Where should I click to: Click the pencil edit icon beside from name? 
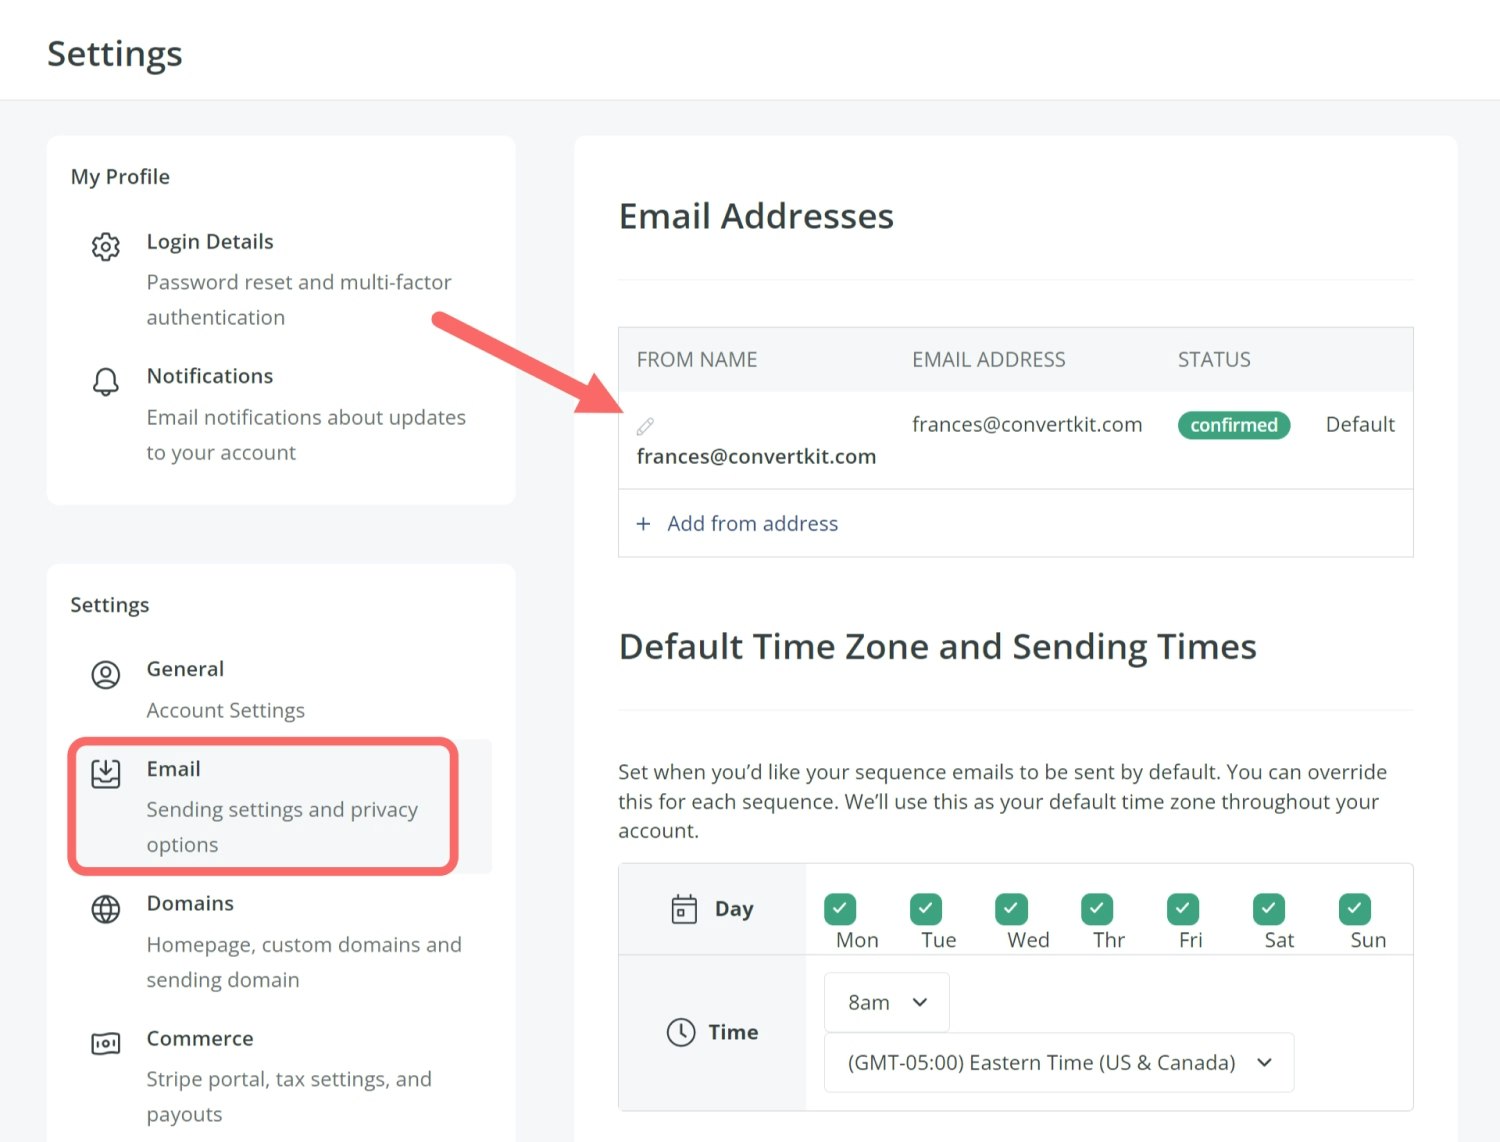pos(645,426)
